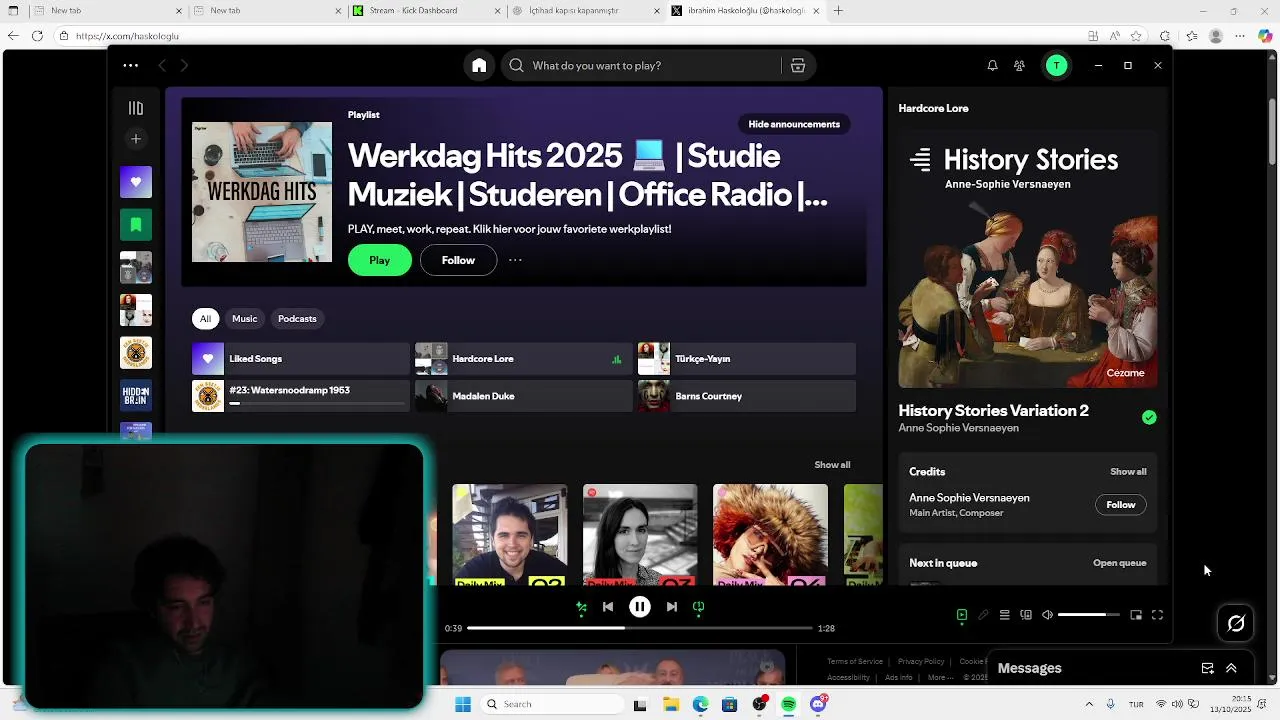Select the All filter chip
This screenshot has width=1280, height=720.
tap(205, 319)
